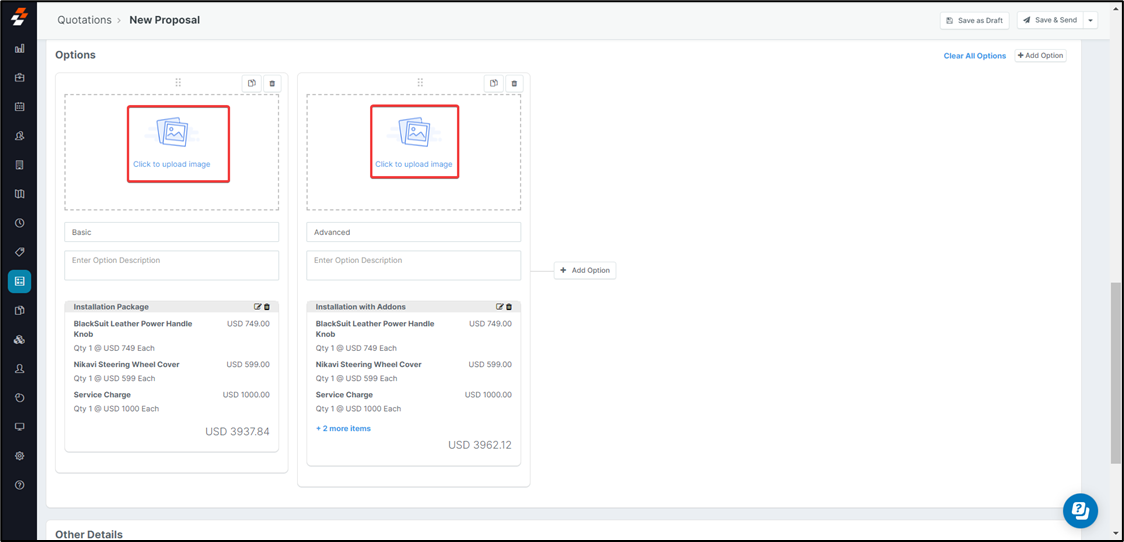Open the building sidebar icon
This screenshot has height=542, width=1124.
19,165
